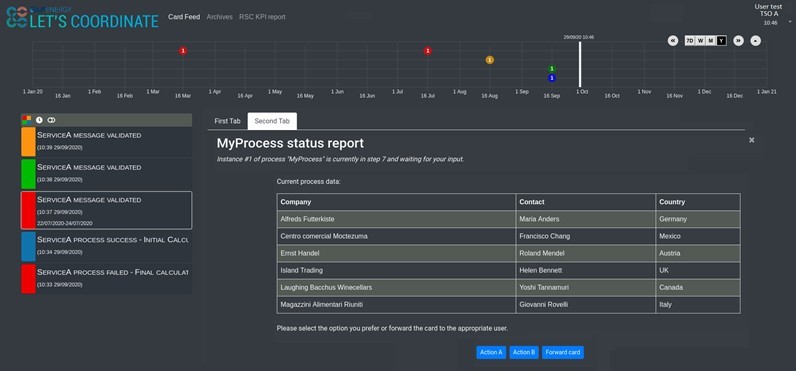Image resolution: width=796 pixels, height=371 pixels.
Task: Choose the Y year timeline view
Action: click(721, 41)
